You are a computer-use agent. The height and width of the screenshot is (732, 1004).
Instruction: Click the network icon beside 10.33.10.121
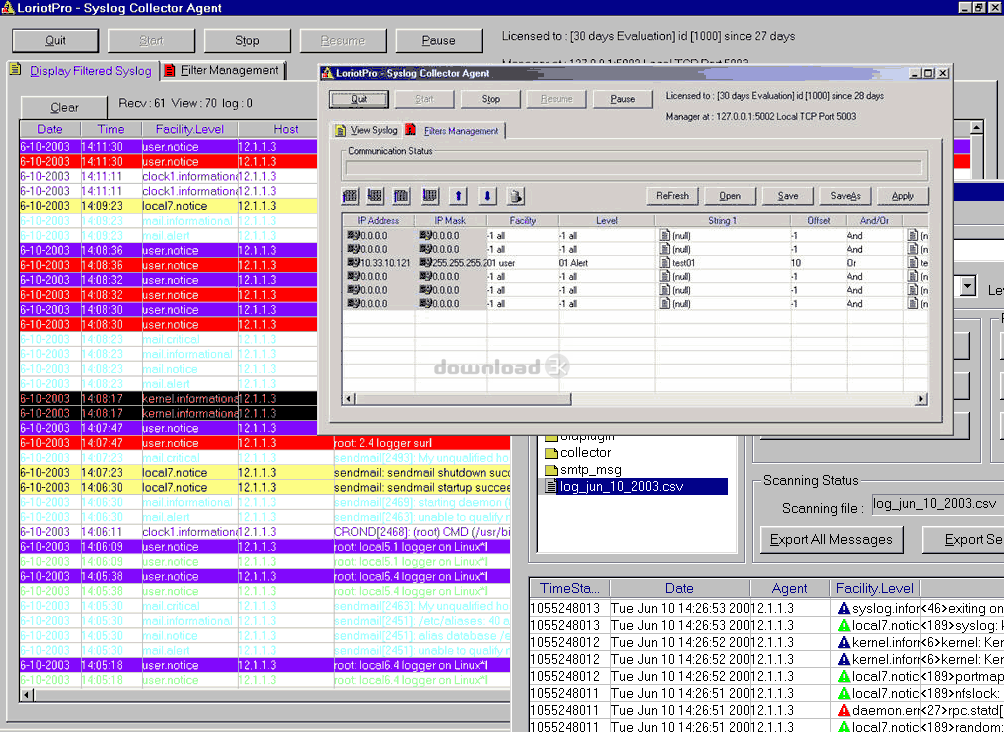(x=352, y=262)
